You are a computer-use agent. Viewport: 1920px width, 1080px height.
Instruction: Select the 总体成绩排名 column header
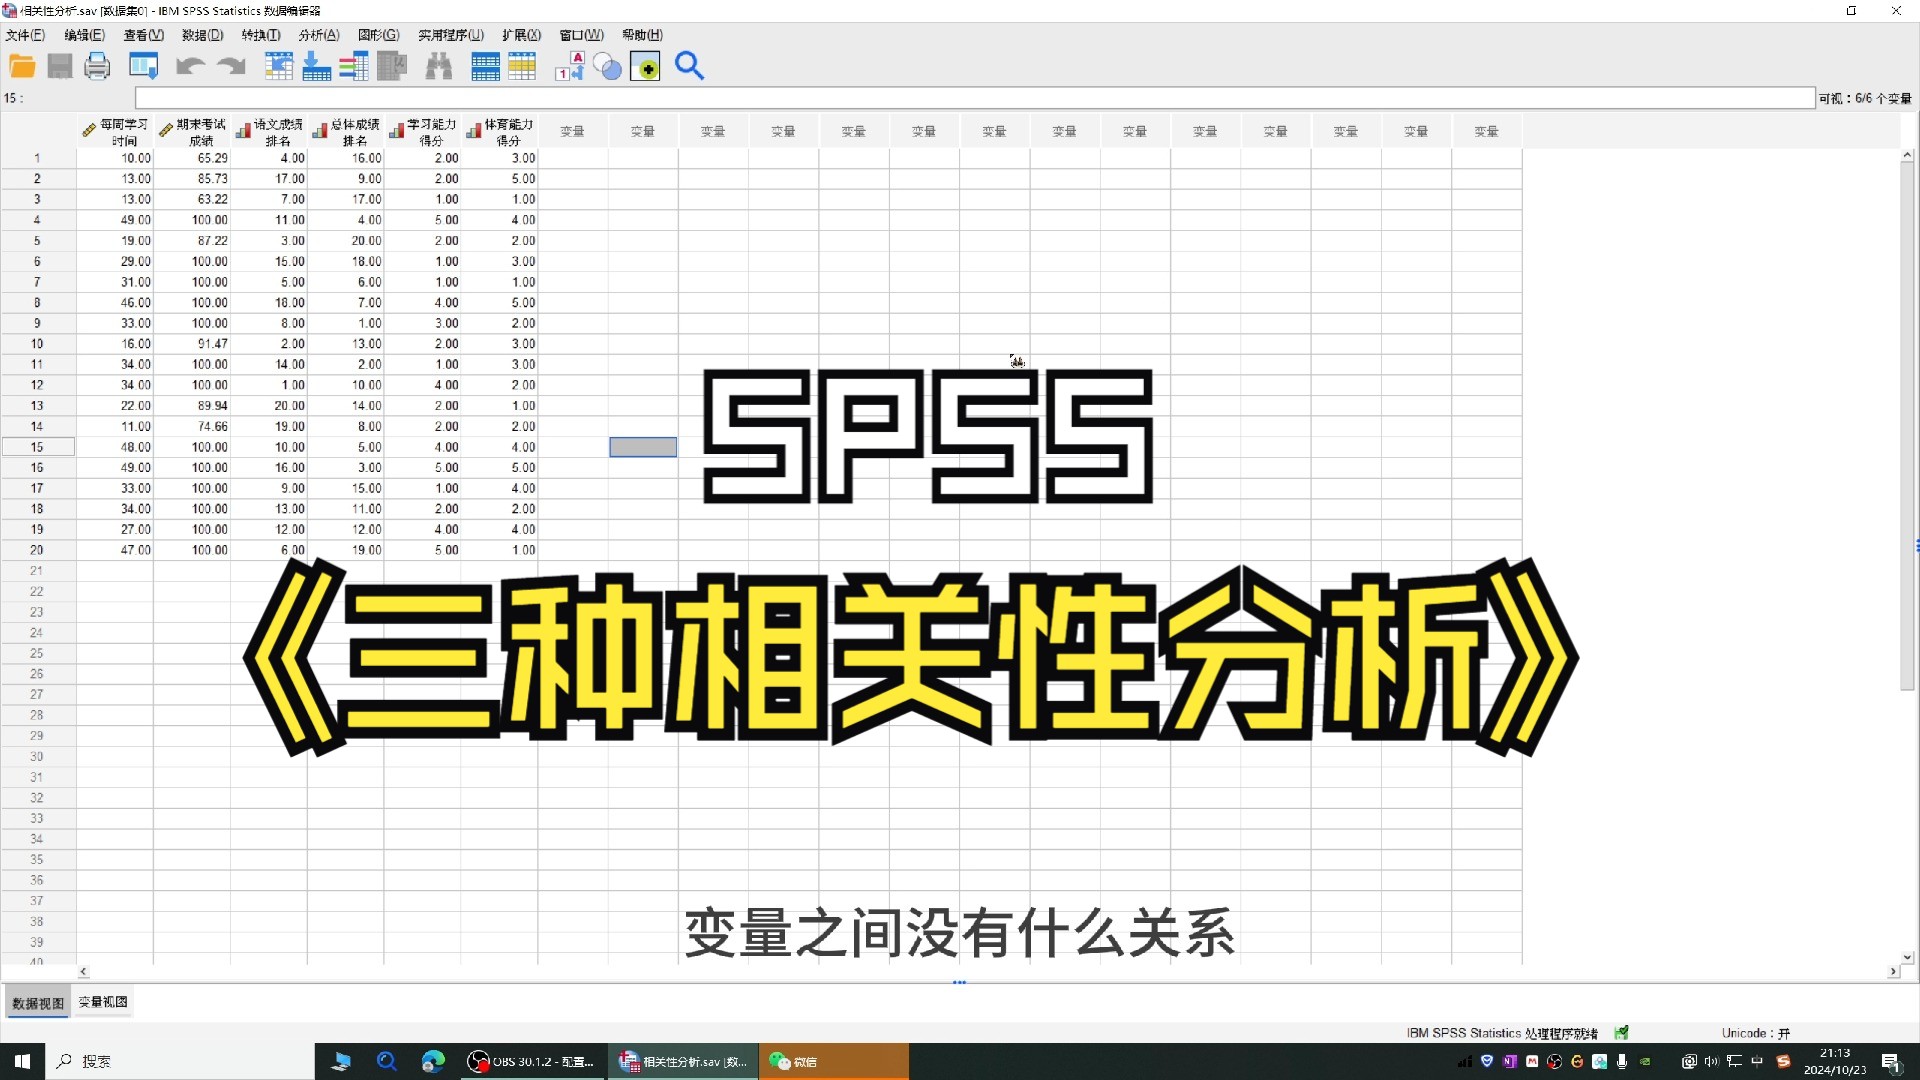(x=346, y=132)
